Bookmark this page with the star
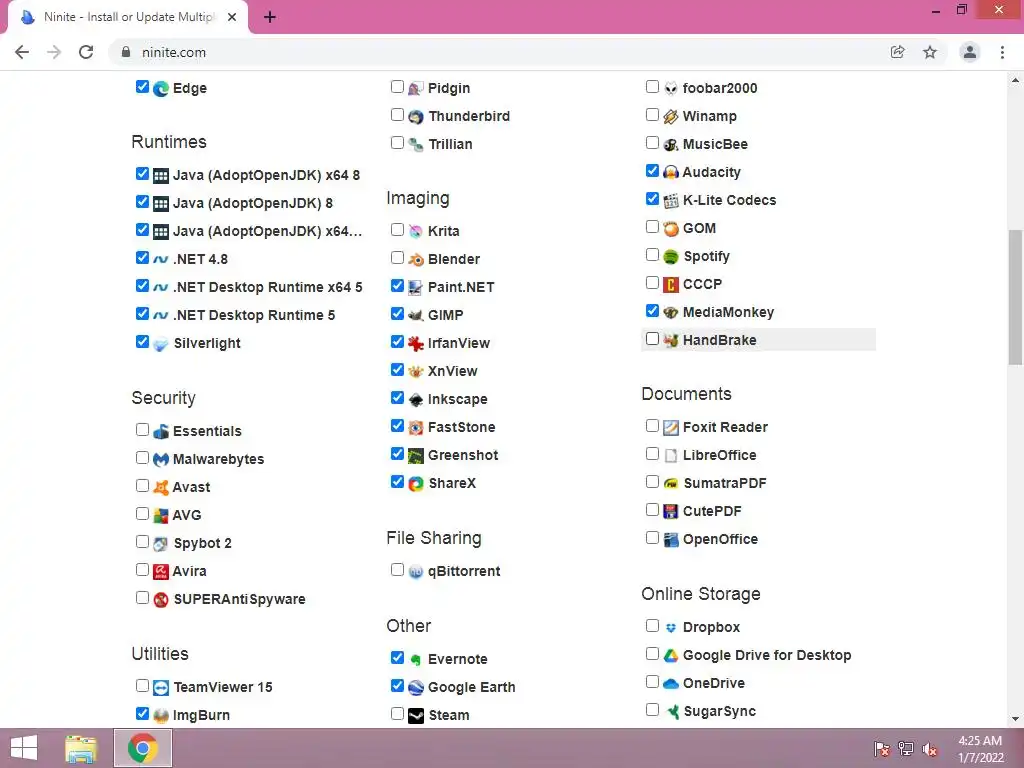This screenshot has width=1024, height=768. tap(930, 52)
